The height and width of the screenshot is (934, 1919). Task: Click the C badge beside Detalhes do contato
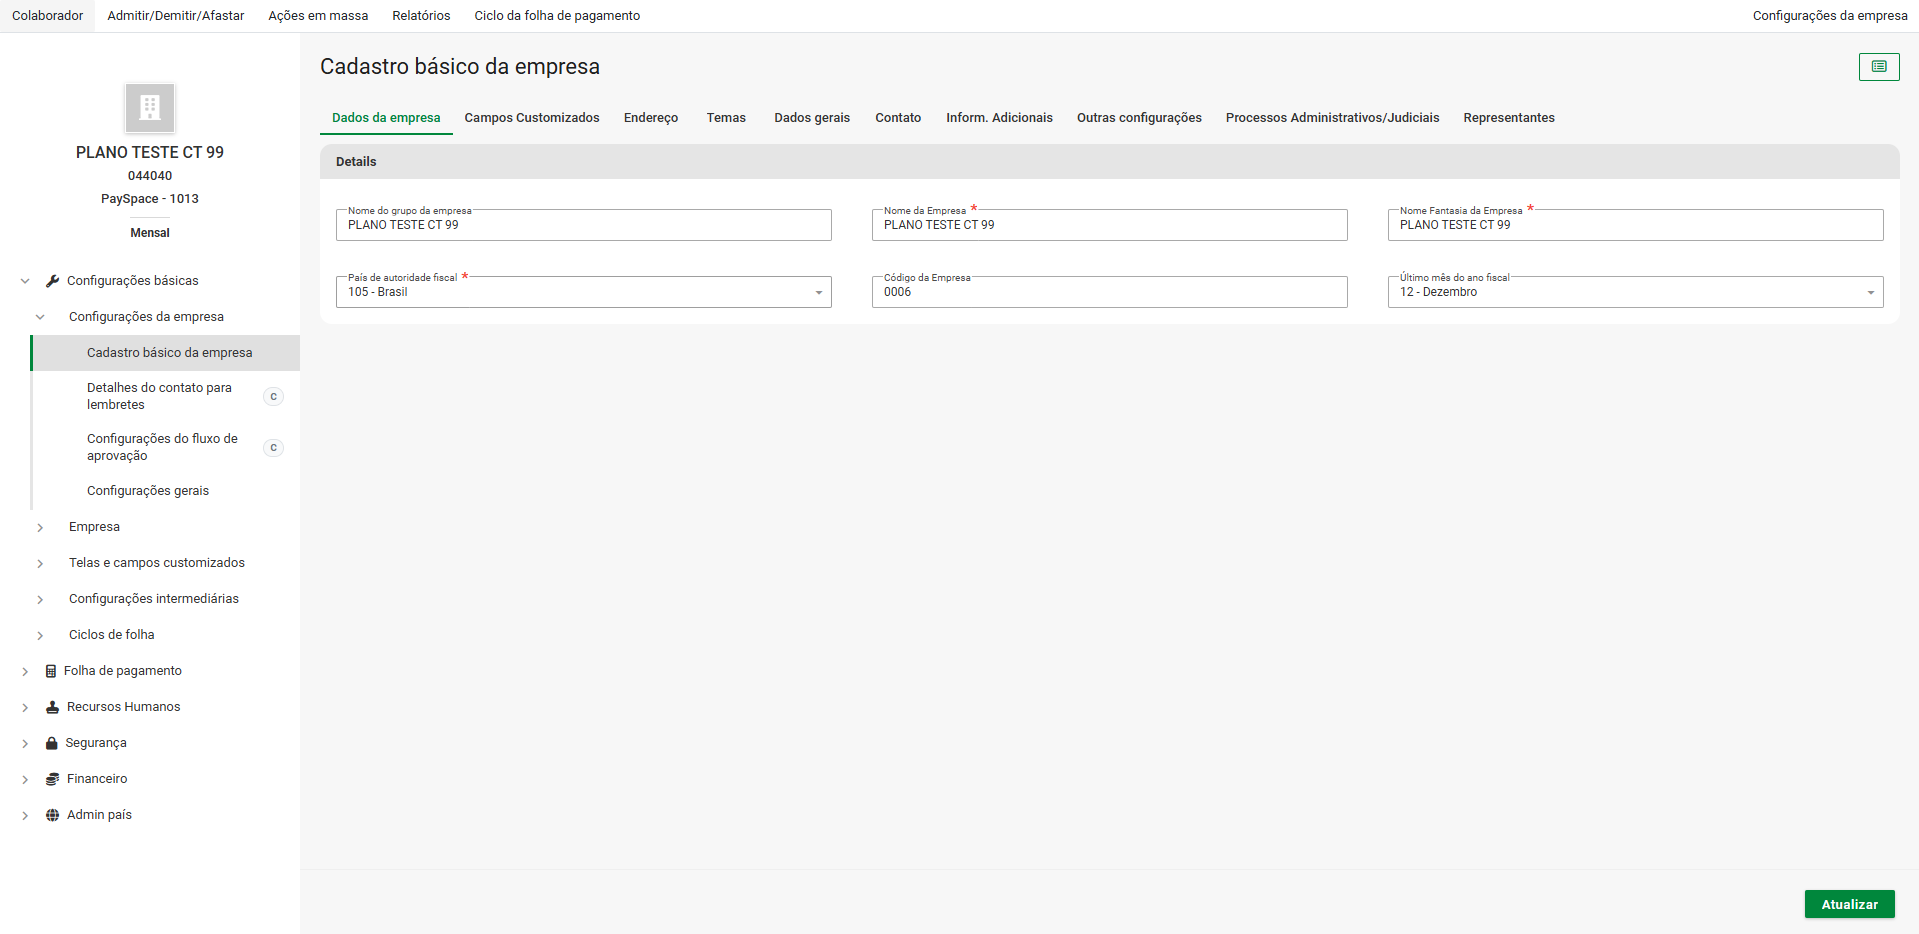coord(273,397)
